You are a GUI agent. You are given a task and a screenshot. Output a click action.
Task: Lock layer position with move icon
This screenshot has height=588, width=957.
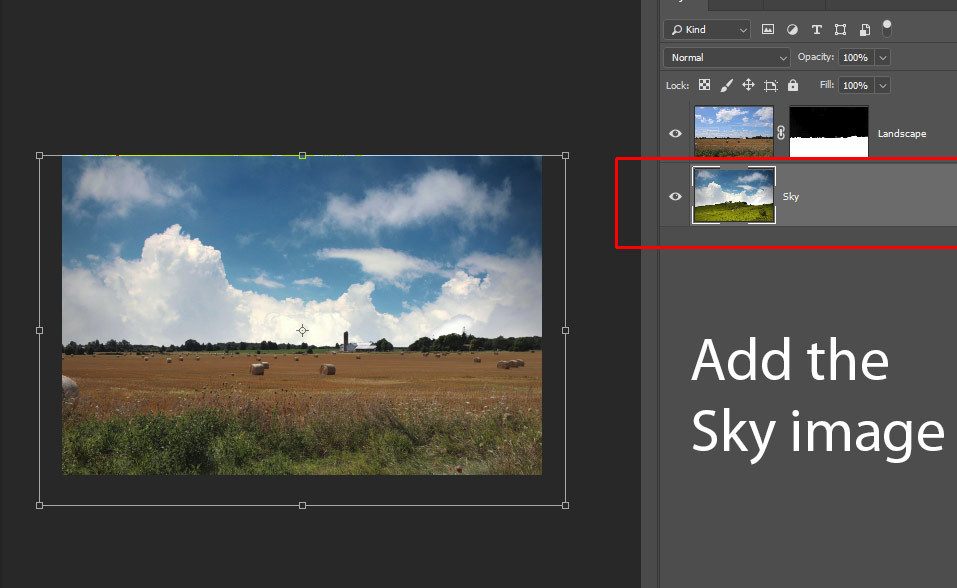point(748,86)
